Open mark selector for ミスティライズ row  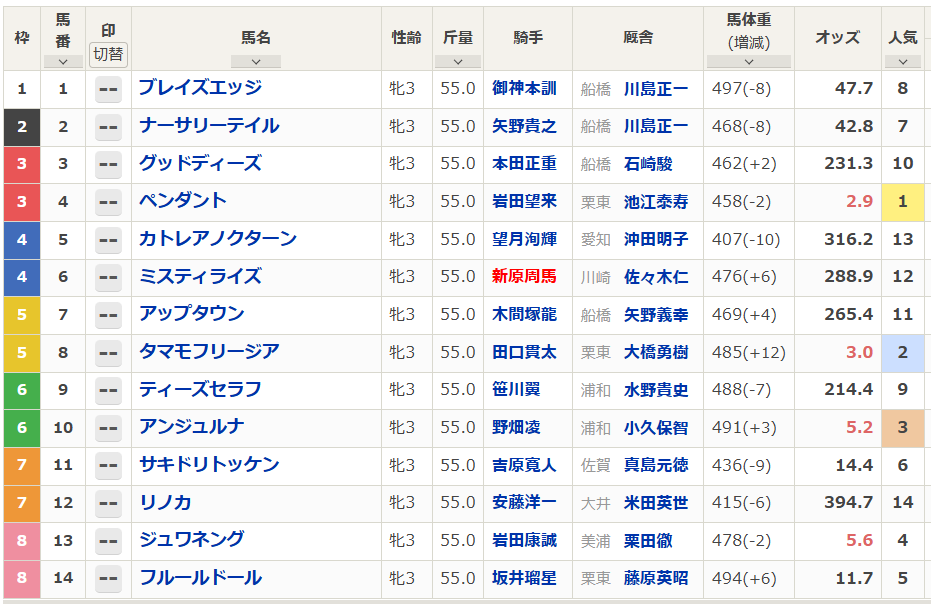[x=108, y=277]
